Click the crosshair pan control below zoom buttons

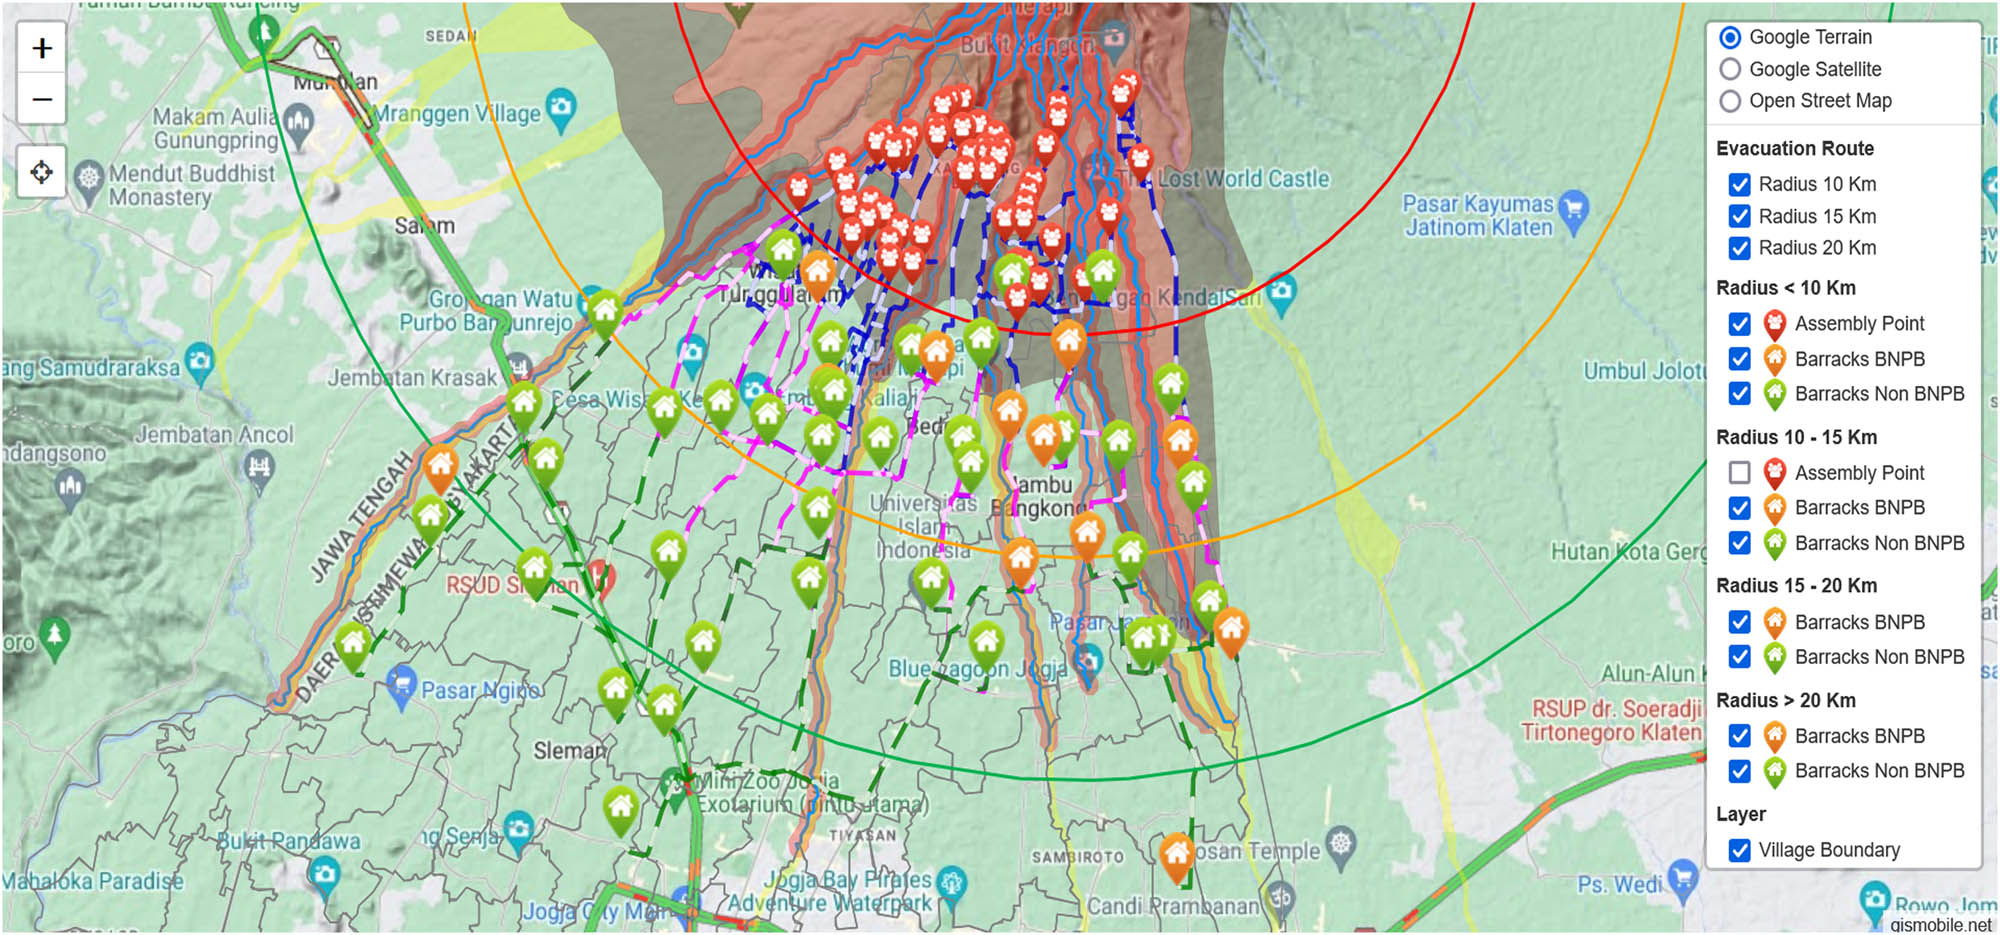41,172
